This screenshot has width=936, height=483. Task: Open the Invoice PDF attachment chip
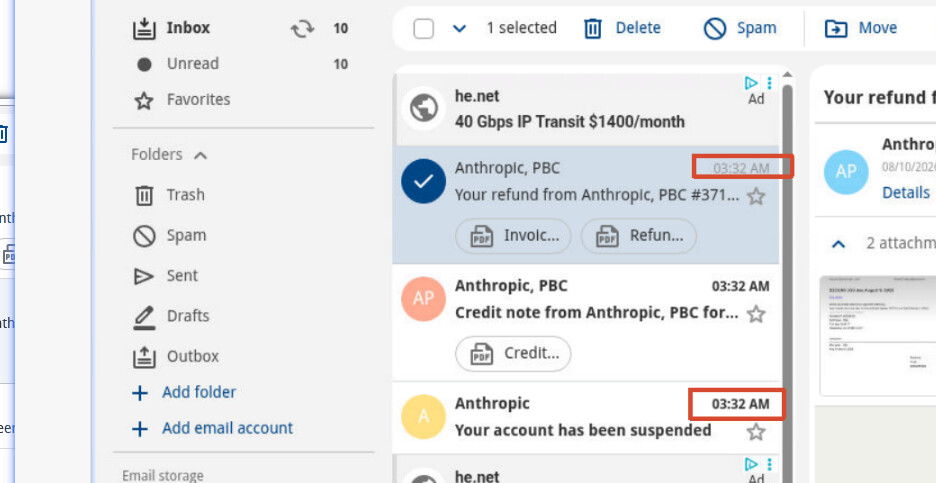(513, 236)
